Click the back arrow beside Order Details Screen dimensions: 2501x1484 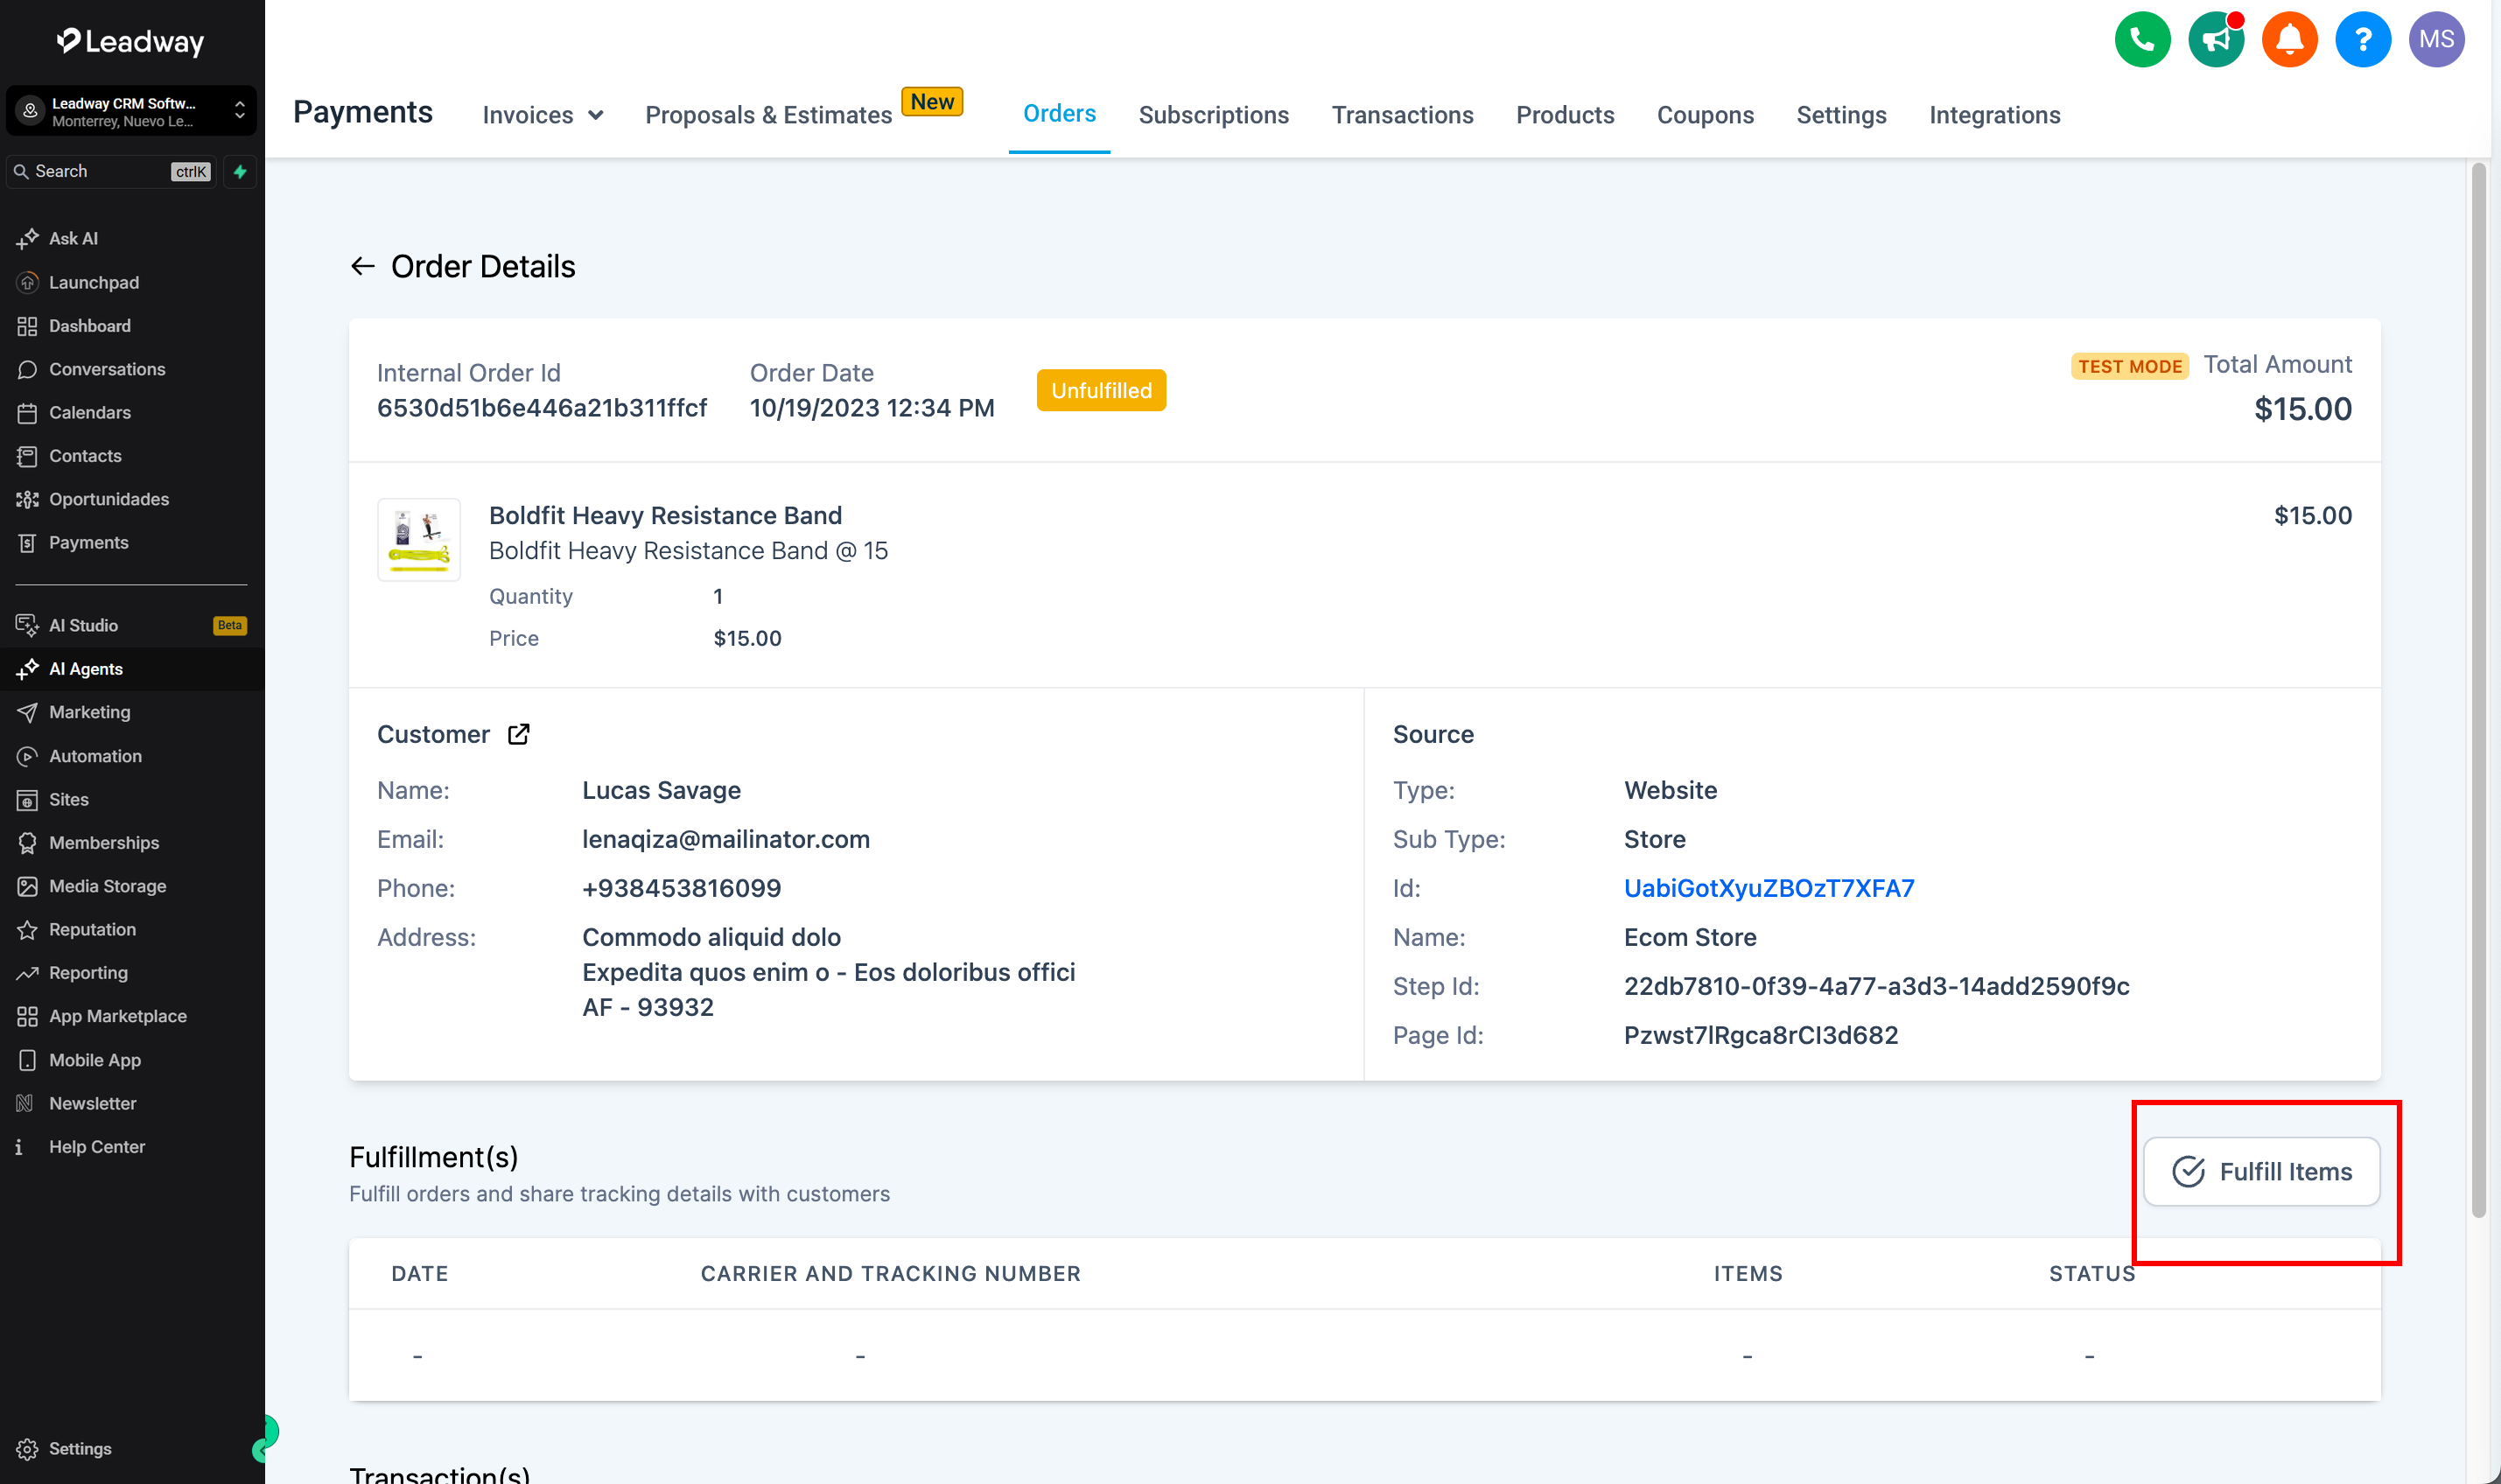pos(362,266)
